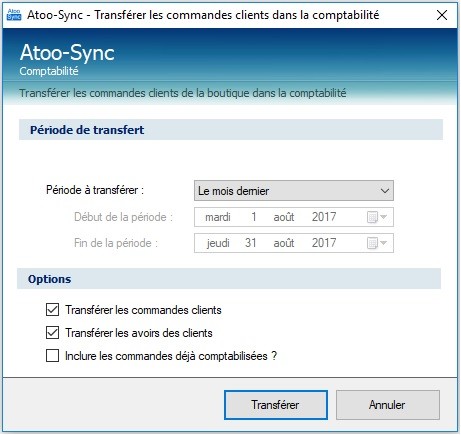Close the Atoo-Sync dialog window

(442, 15)
